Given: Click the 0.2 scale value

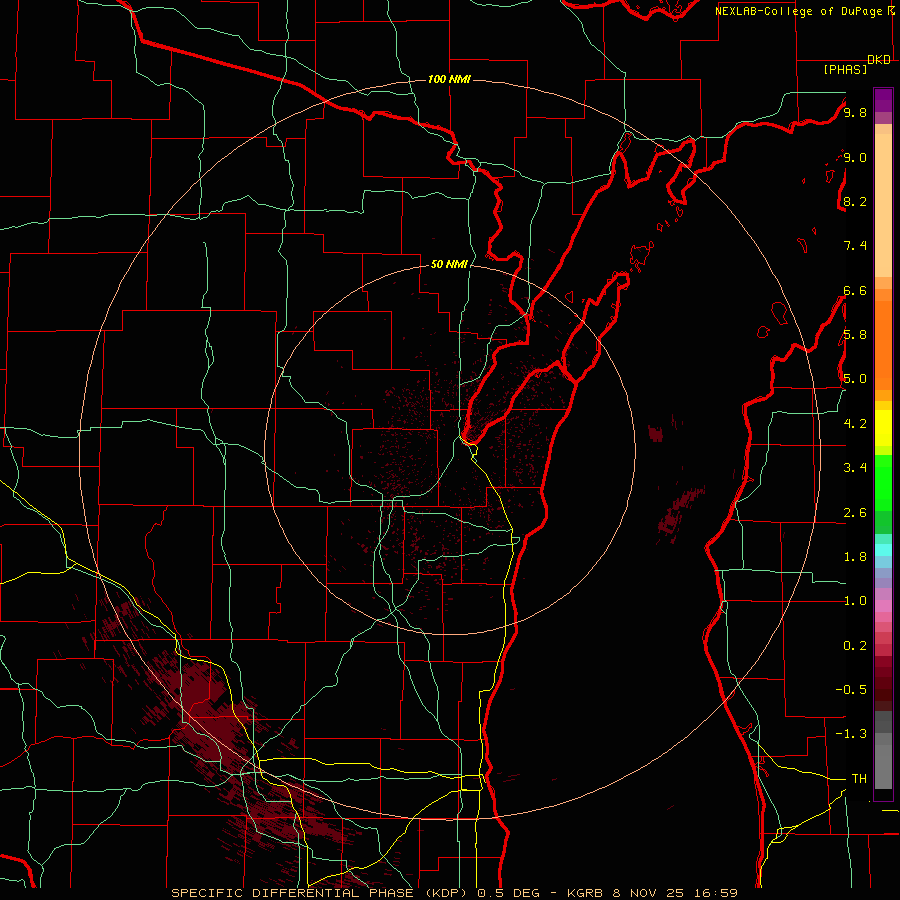Looking at the screenshot, I should click(x=855, y=646).
